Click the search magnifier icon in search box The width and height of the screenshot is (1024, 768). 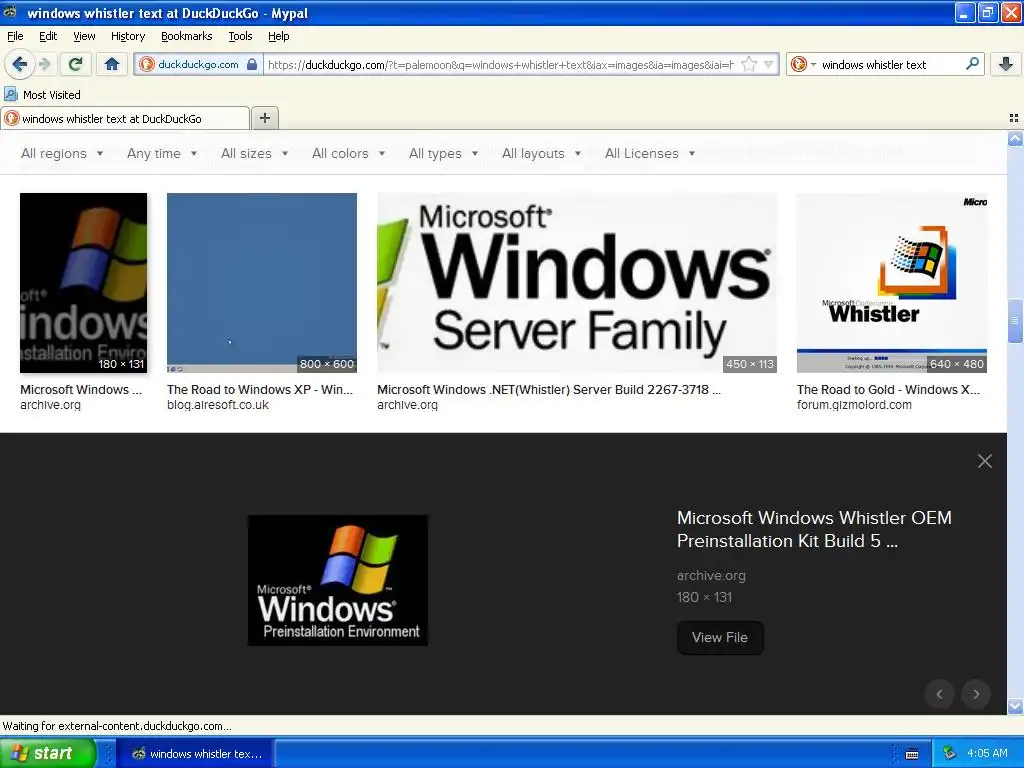pyautogui.click(x=972, y=64)
